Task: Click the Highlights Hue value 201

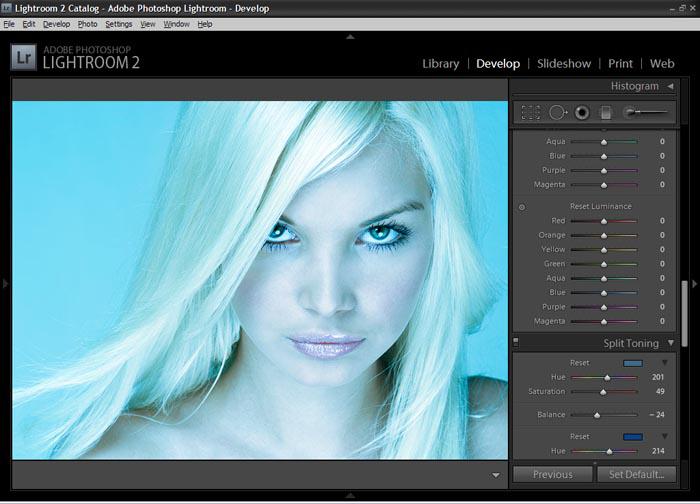Action: 658,377
